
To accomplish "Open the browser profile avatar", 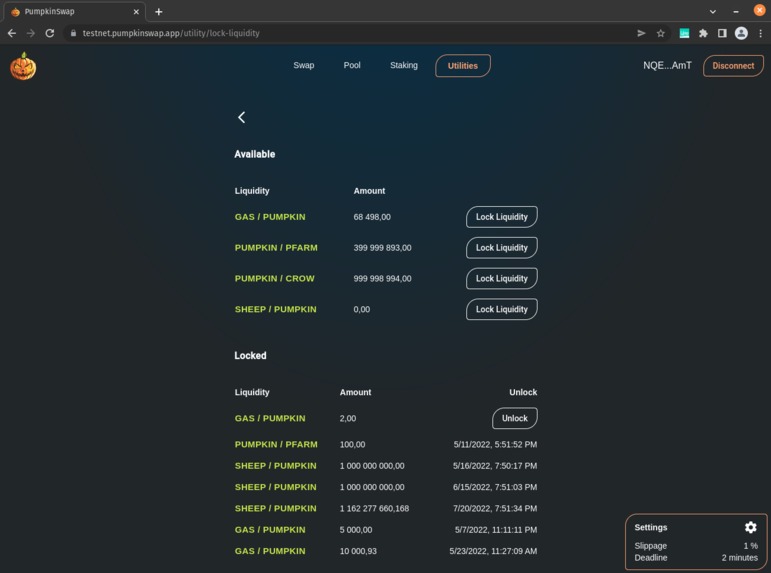I will tap(741, 33).
